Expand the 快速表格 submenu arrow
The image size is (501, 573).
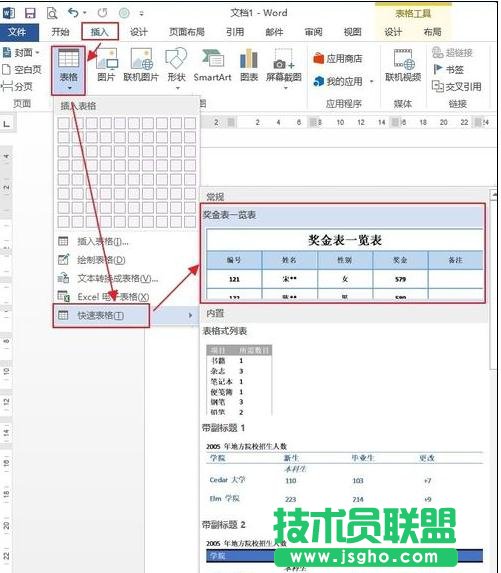[x=190, y=315]
